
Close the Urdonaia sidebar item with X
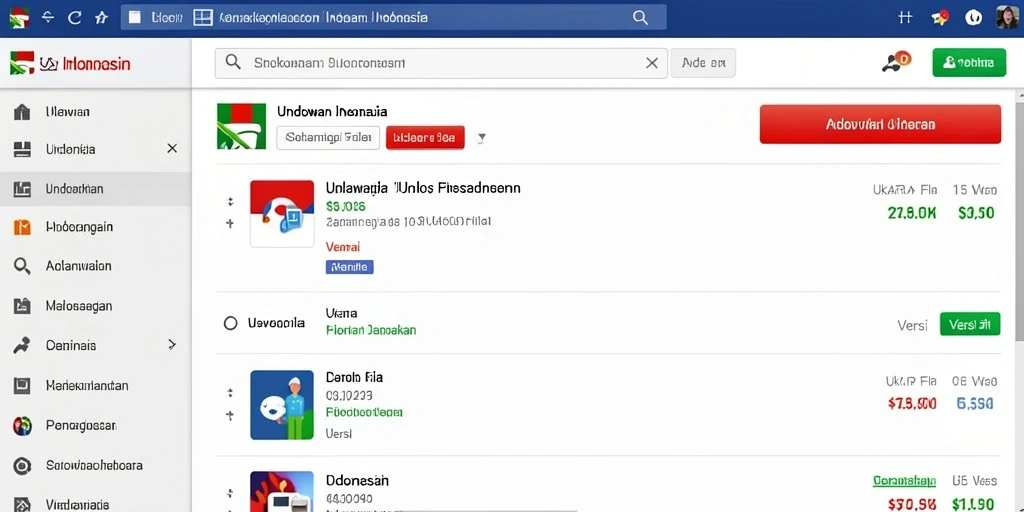172,149
